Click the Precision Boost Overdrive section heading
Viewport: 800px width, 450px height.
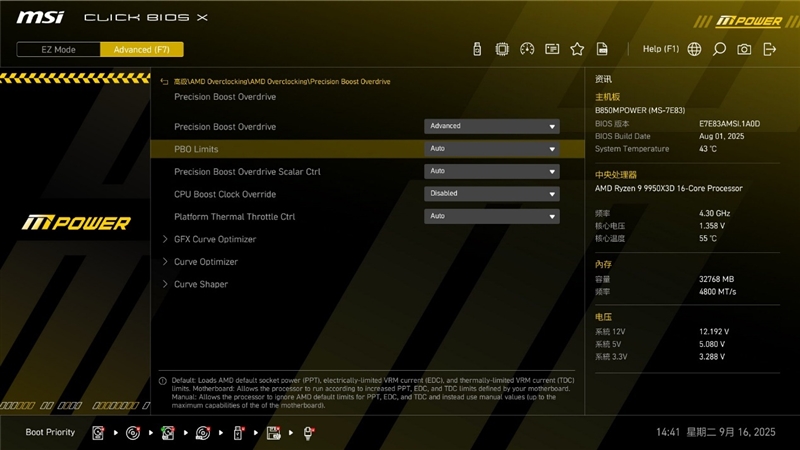225,97
